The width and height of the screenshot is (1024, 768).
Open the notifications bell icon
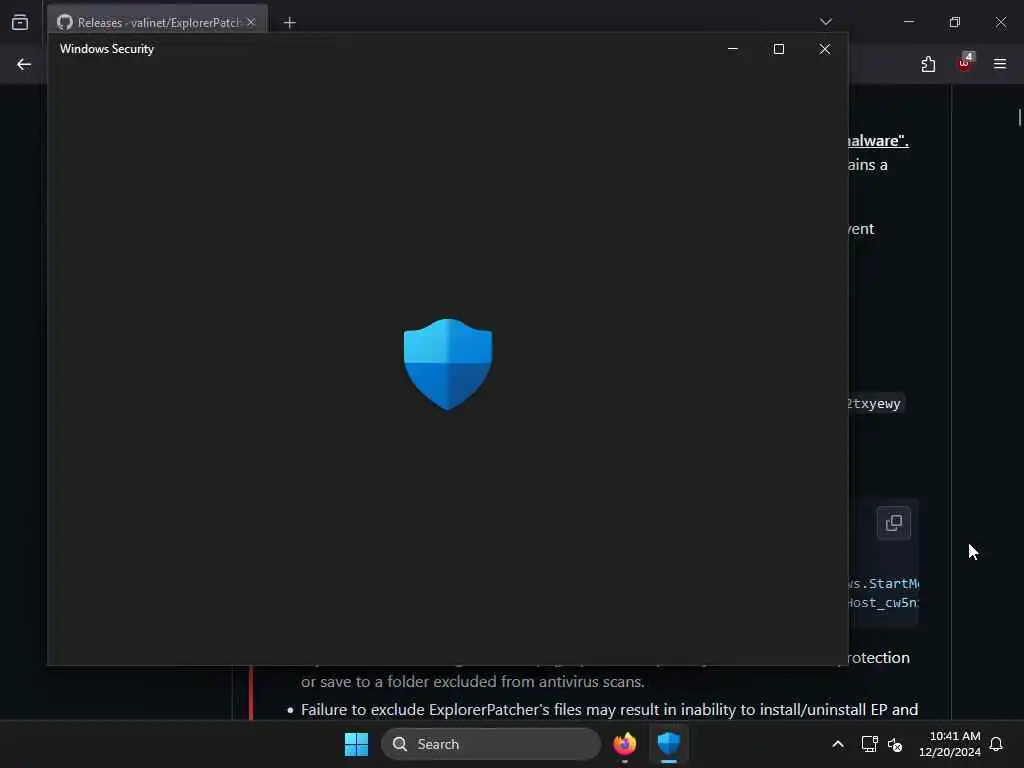[x=996, y=744]
